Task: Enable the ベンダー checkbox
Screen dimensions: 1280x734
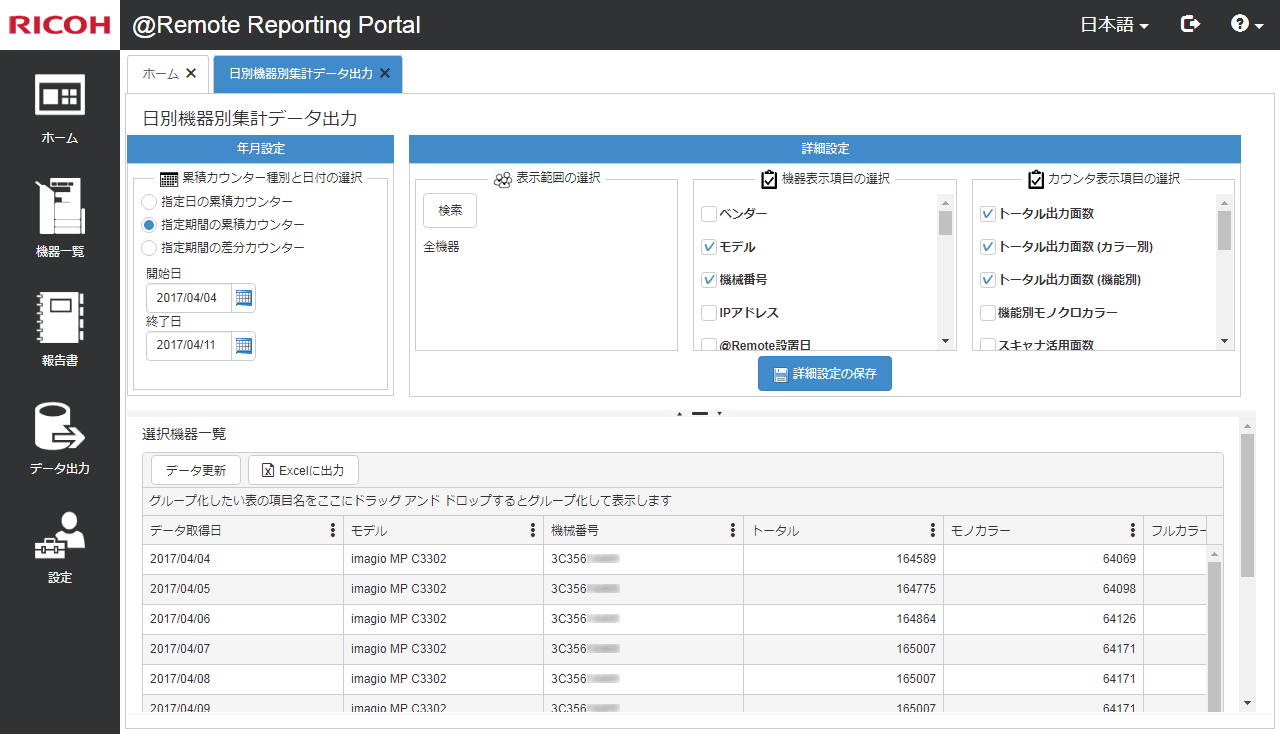Action: (709, 214)
